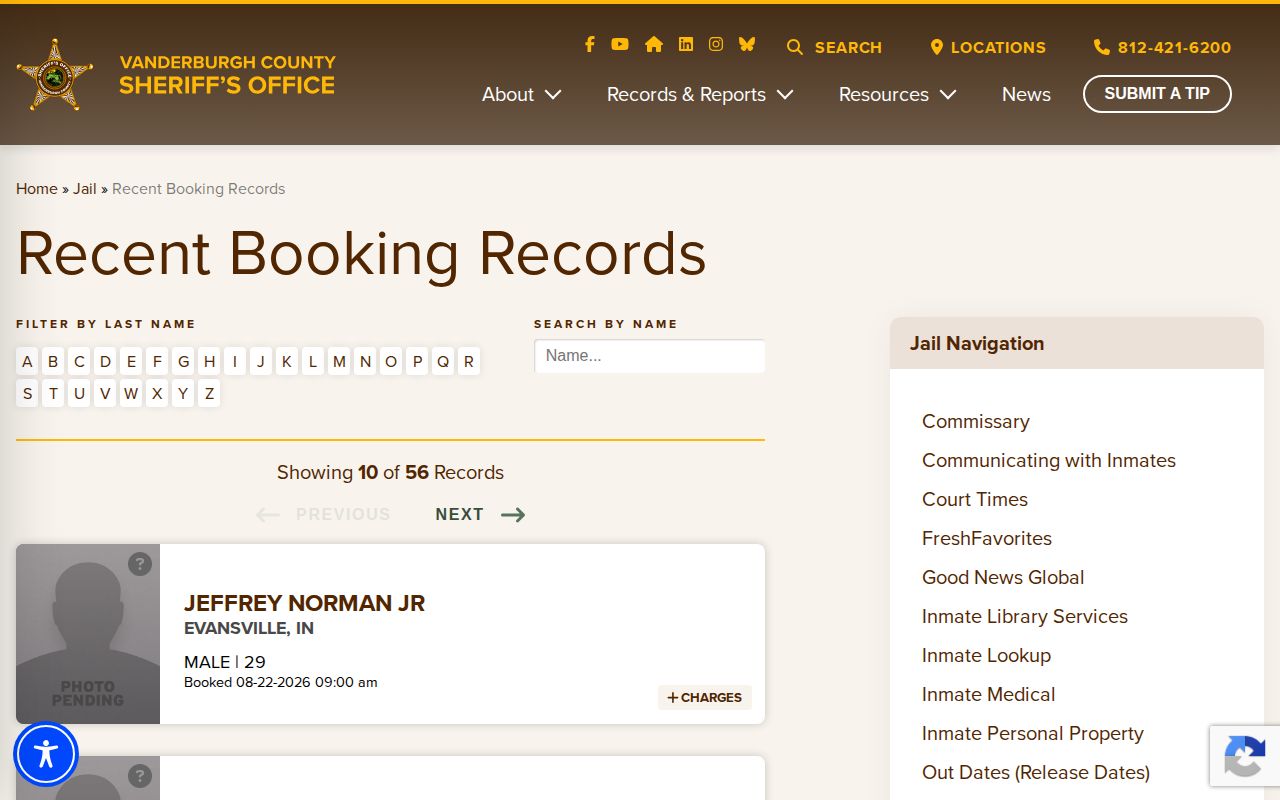The height and width of the screenshot is (800, 1280).
Task: Open the Commissary link
Action: (976, 422)
